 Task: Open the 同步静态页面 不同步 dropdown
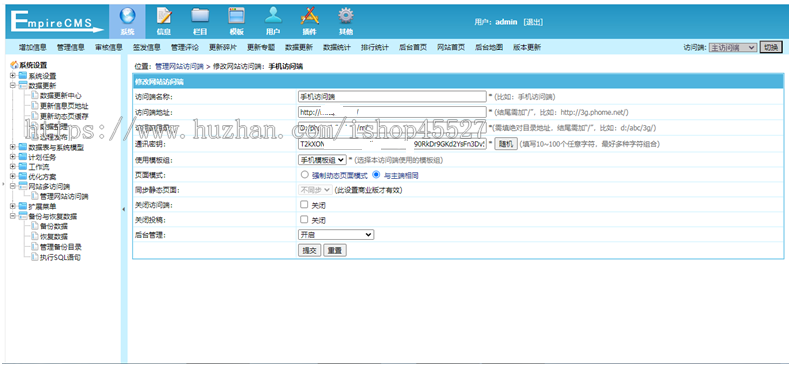click(315, 190)
